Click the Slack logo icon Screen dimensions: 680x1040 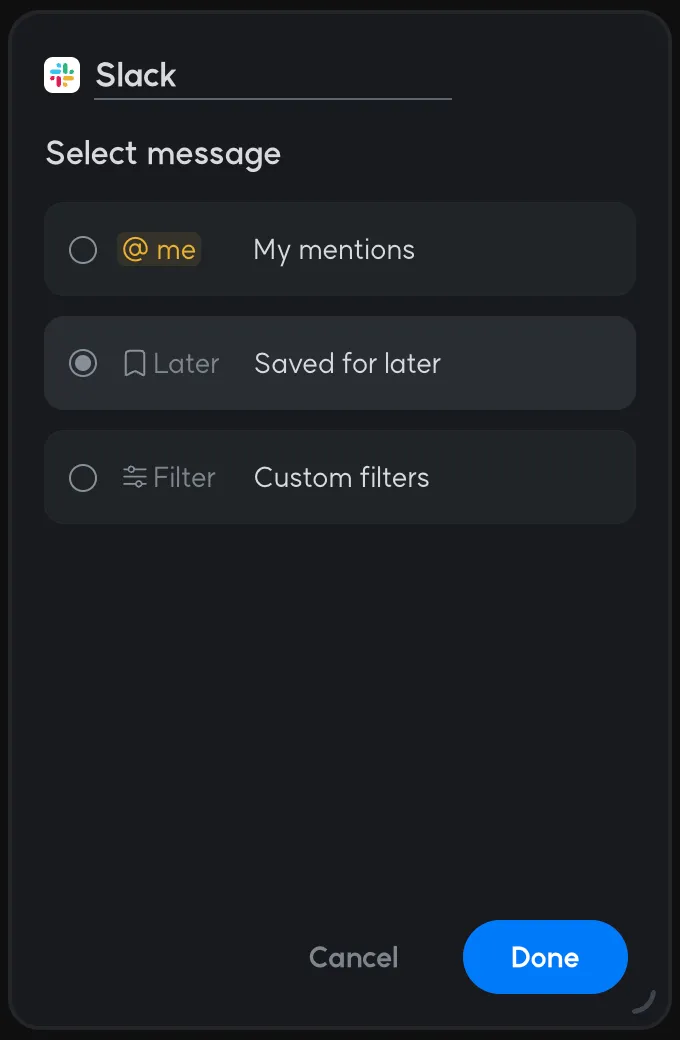[62, 75]
